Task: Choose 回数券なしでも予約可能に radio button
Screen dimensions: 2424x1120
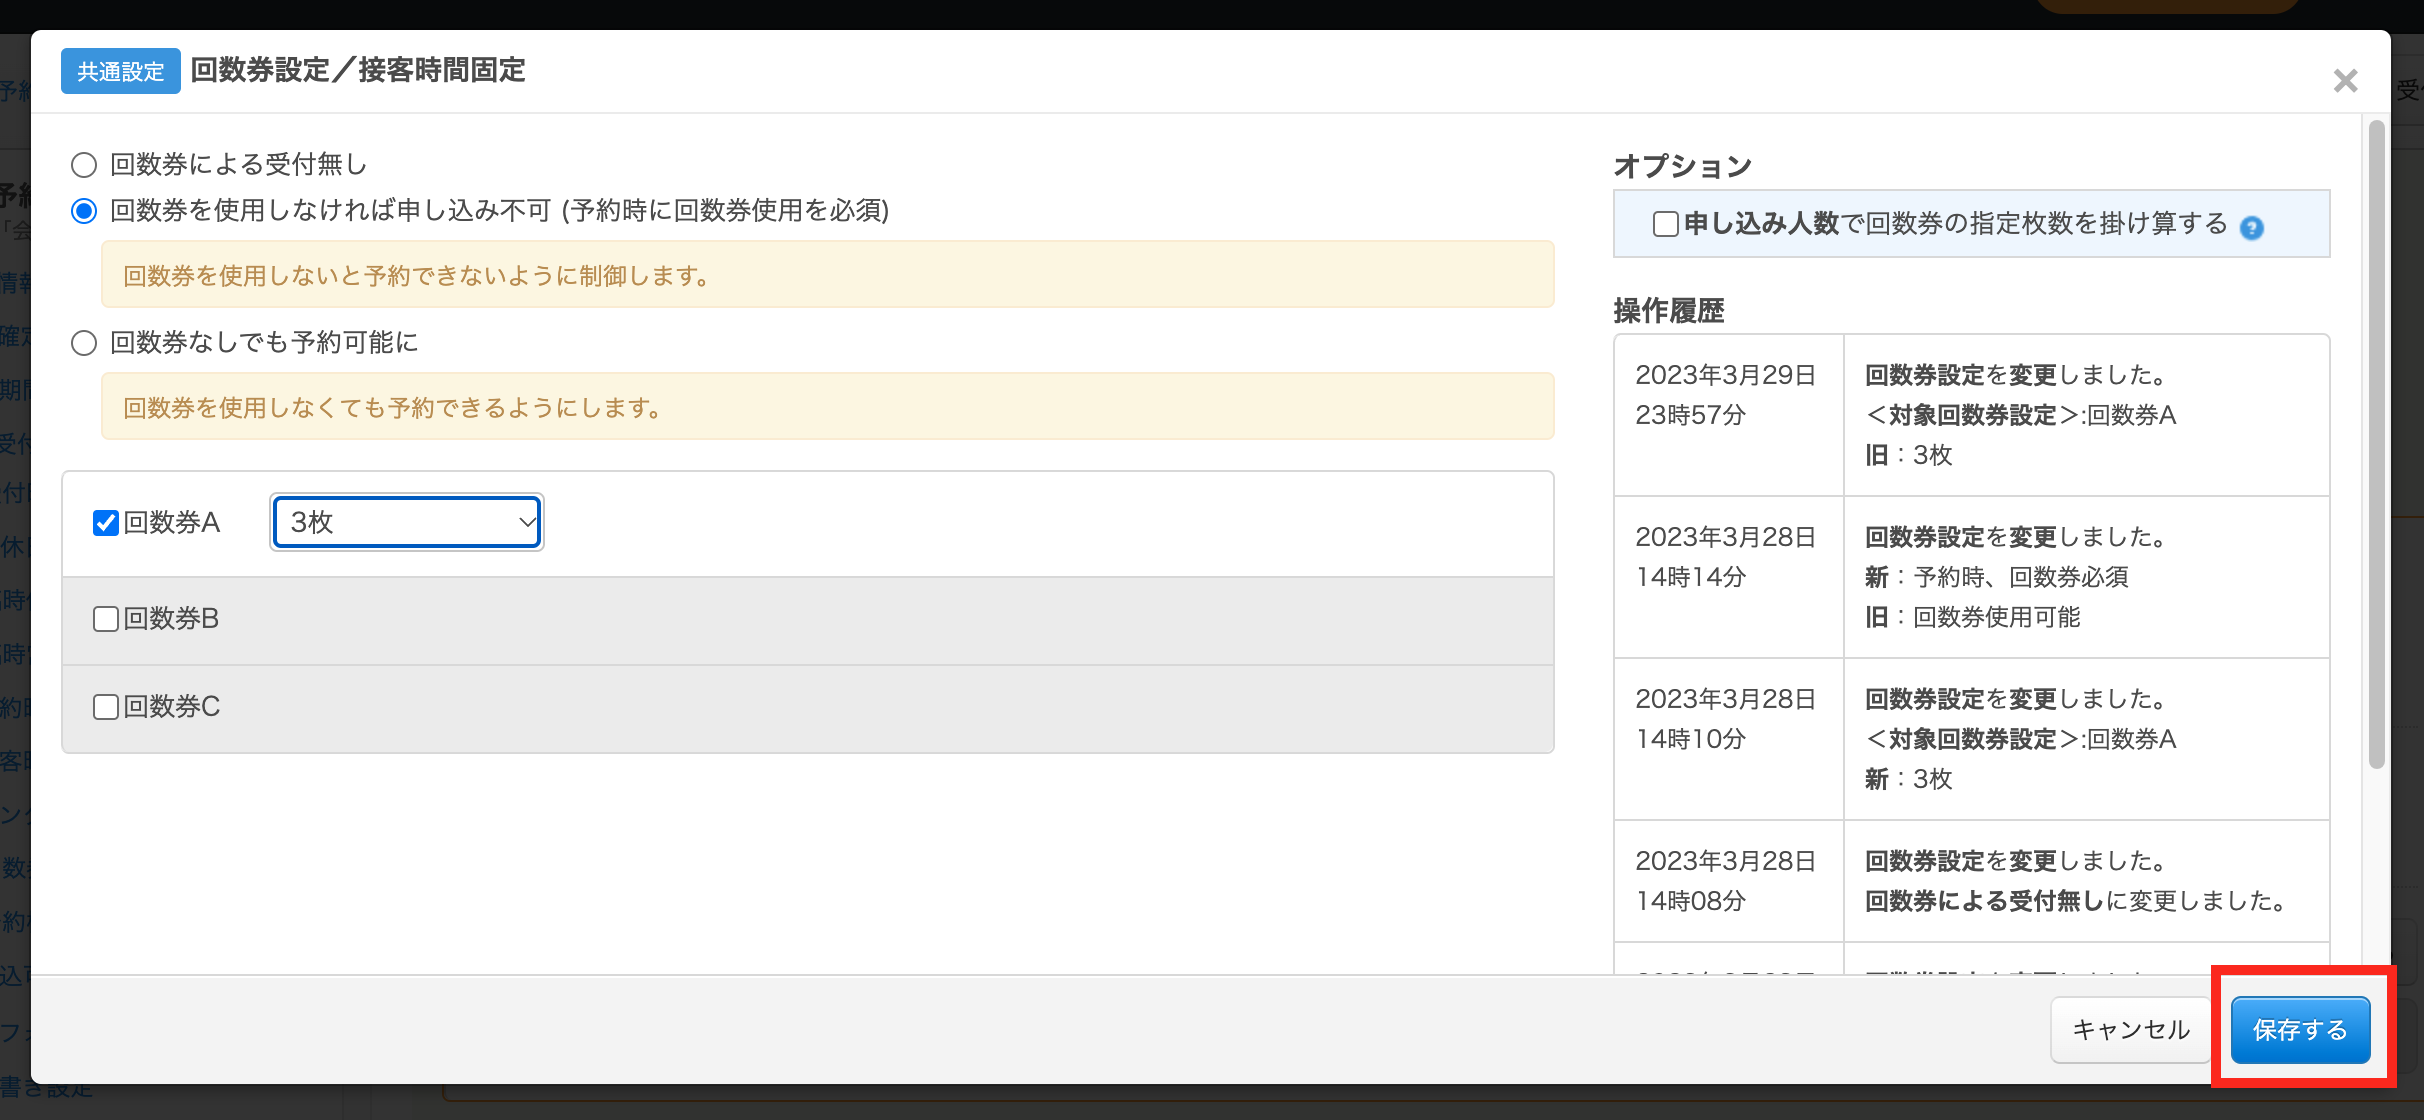Action: 84,342
